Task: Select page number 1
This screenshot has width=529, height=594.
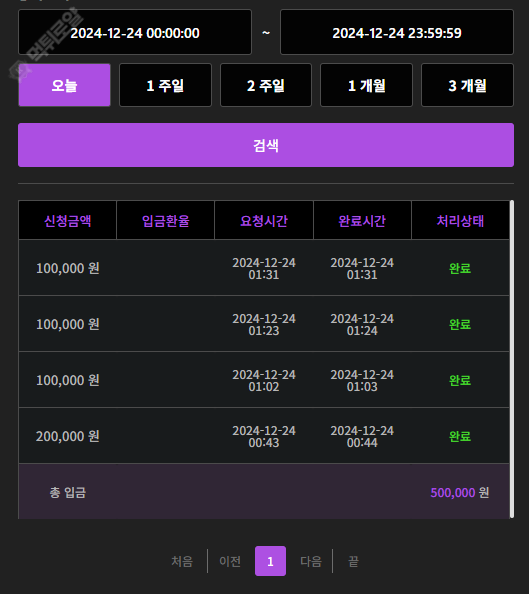Action: 271,561
